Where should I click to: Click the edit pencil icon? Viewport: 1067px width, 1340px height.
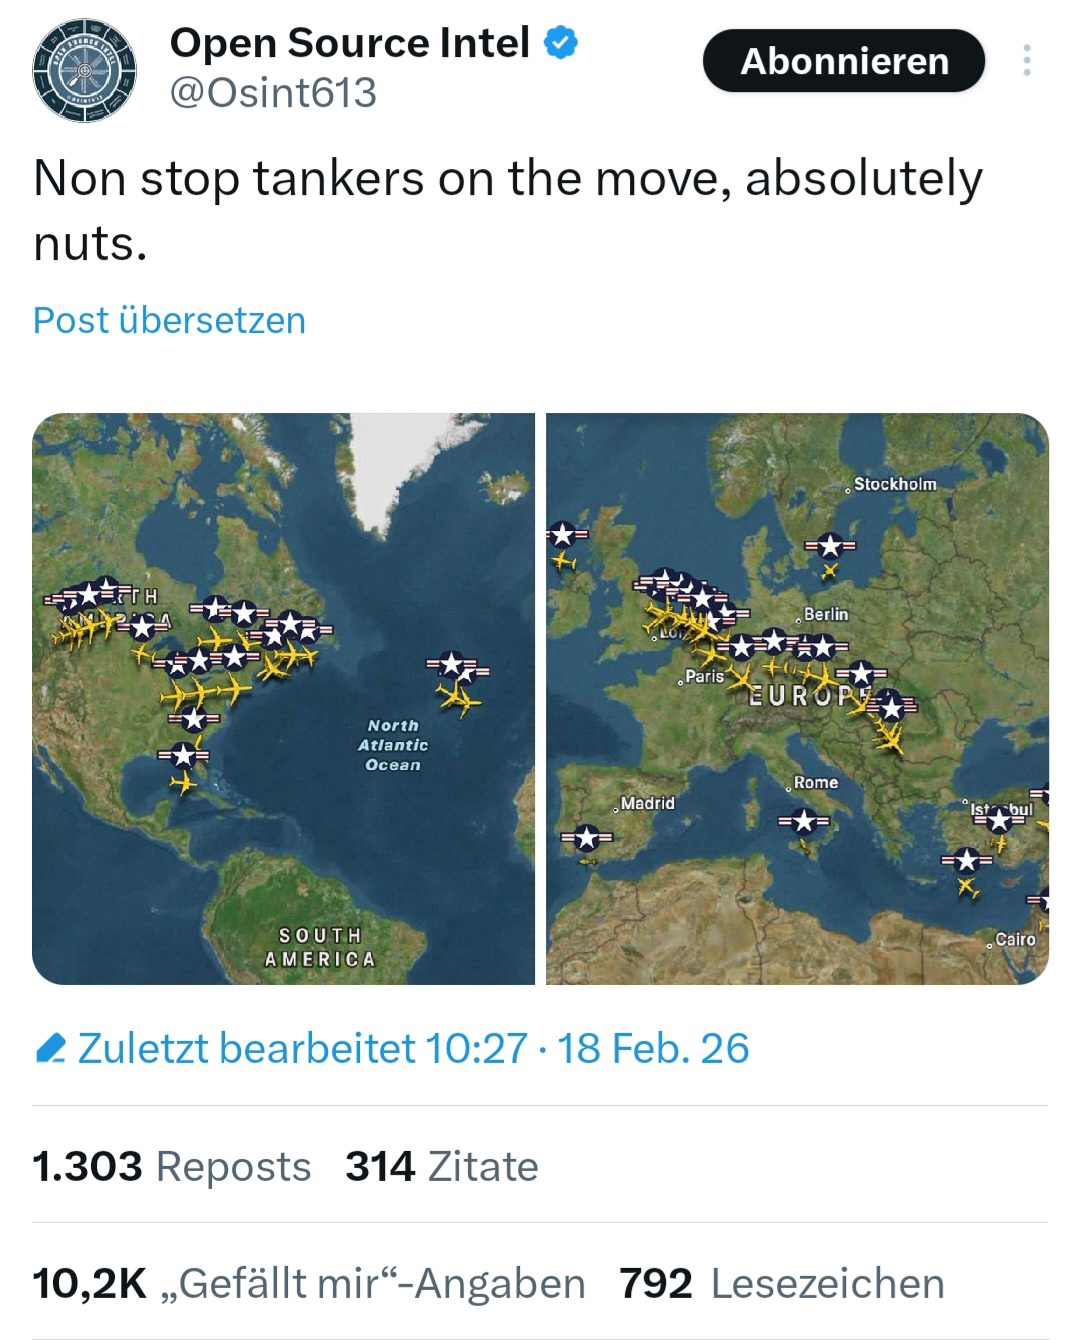[x=50, y=1048]
